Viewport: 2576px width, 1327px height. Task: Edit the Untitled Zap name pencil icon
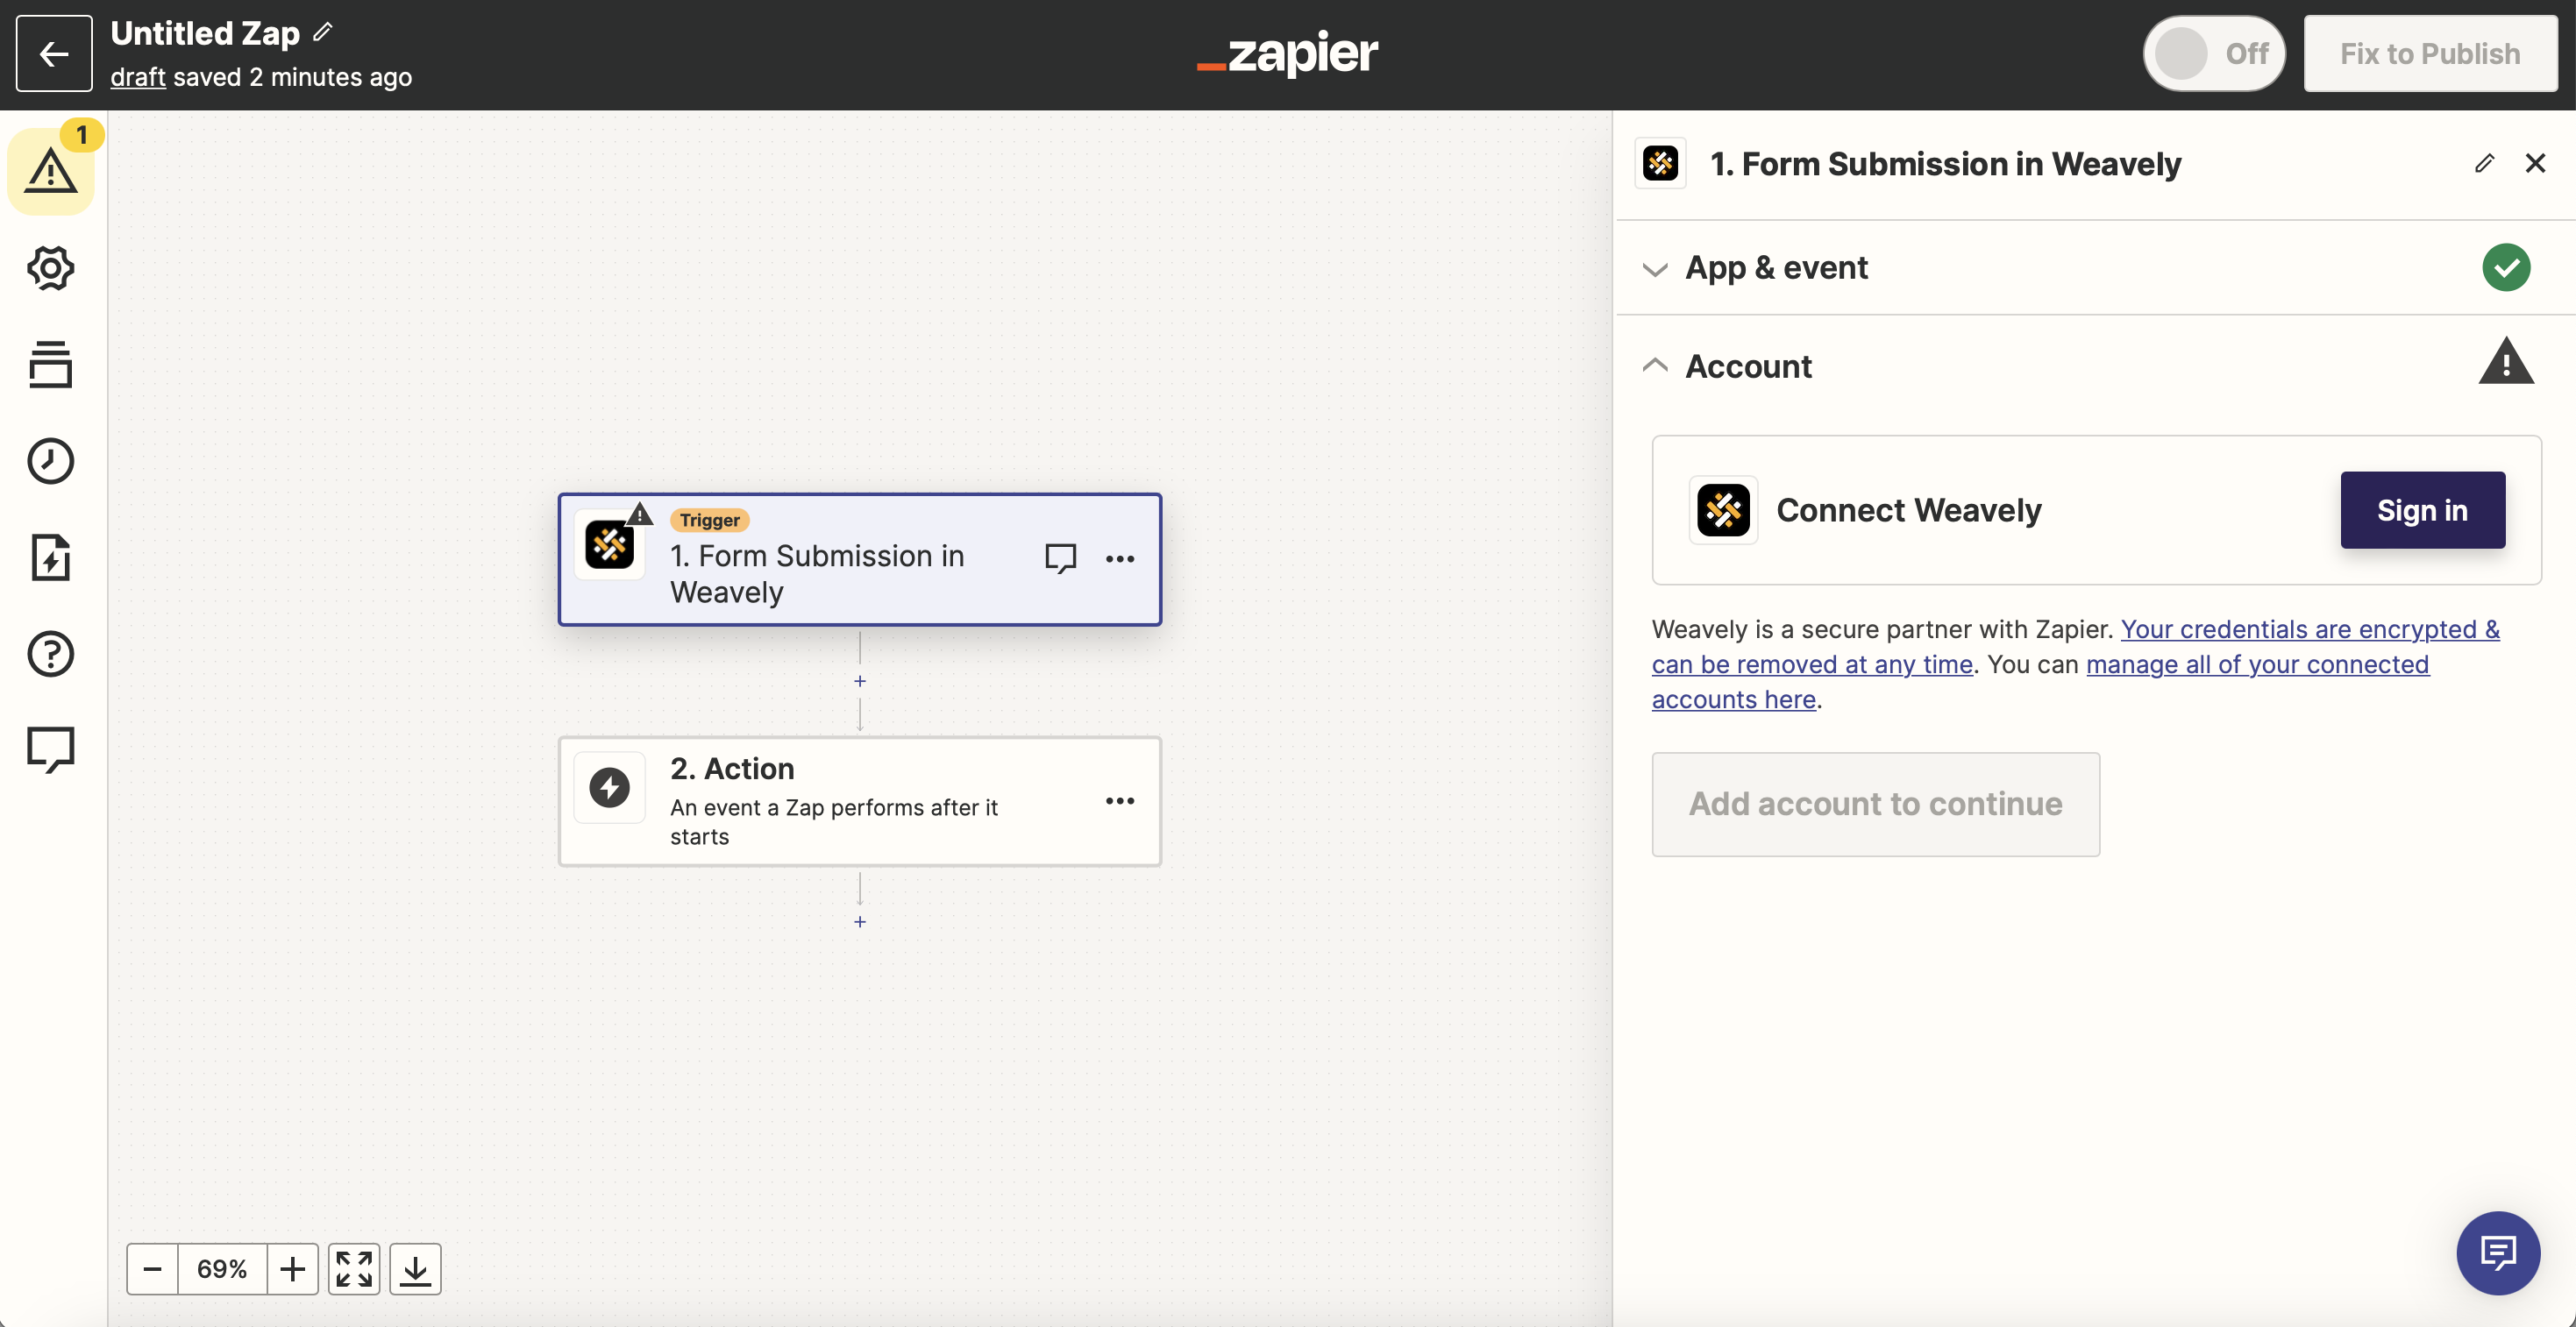point(322,32)
